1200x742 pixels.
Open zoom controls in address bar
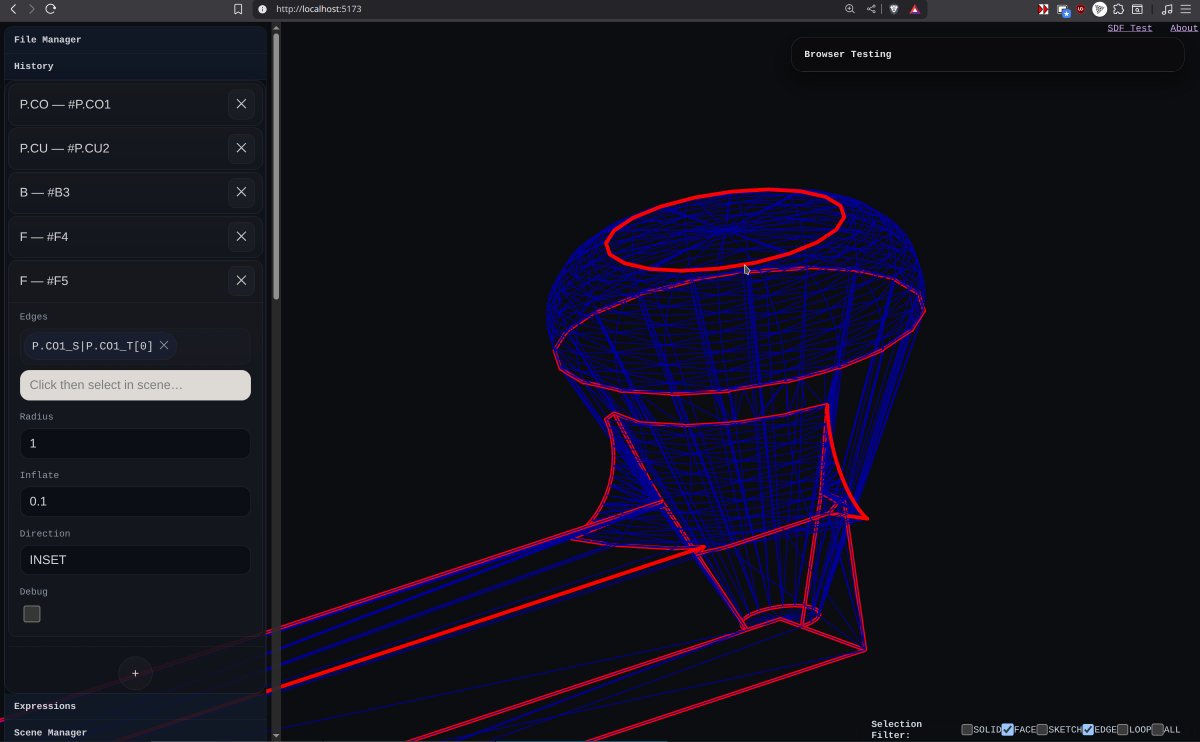click(x=850, y=9)
